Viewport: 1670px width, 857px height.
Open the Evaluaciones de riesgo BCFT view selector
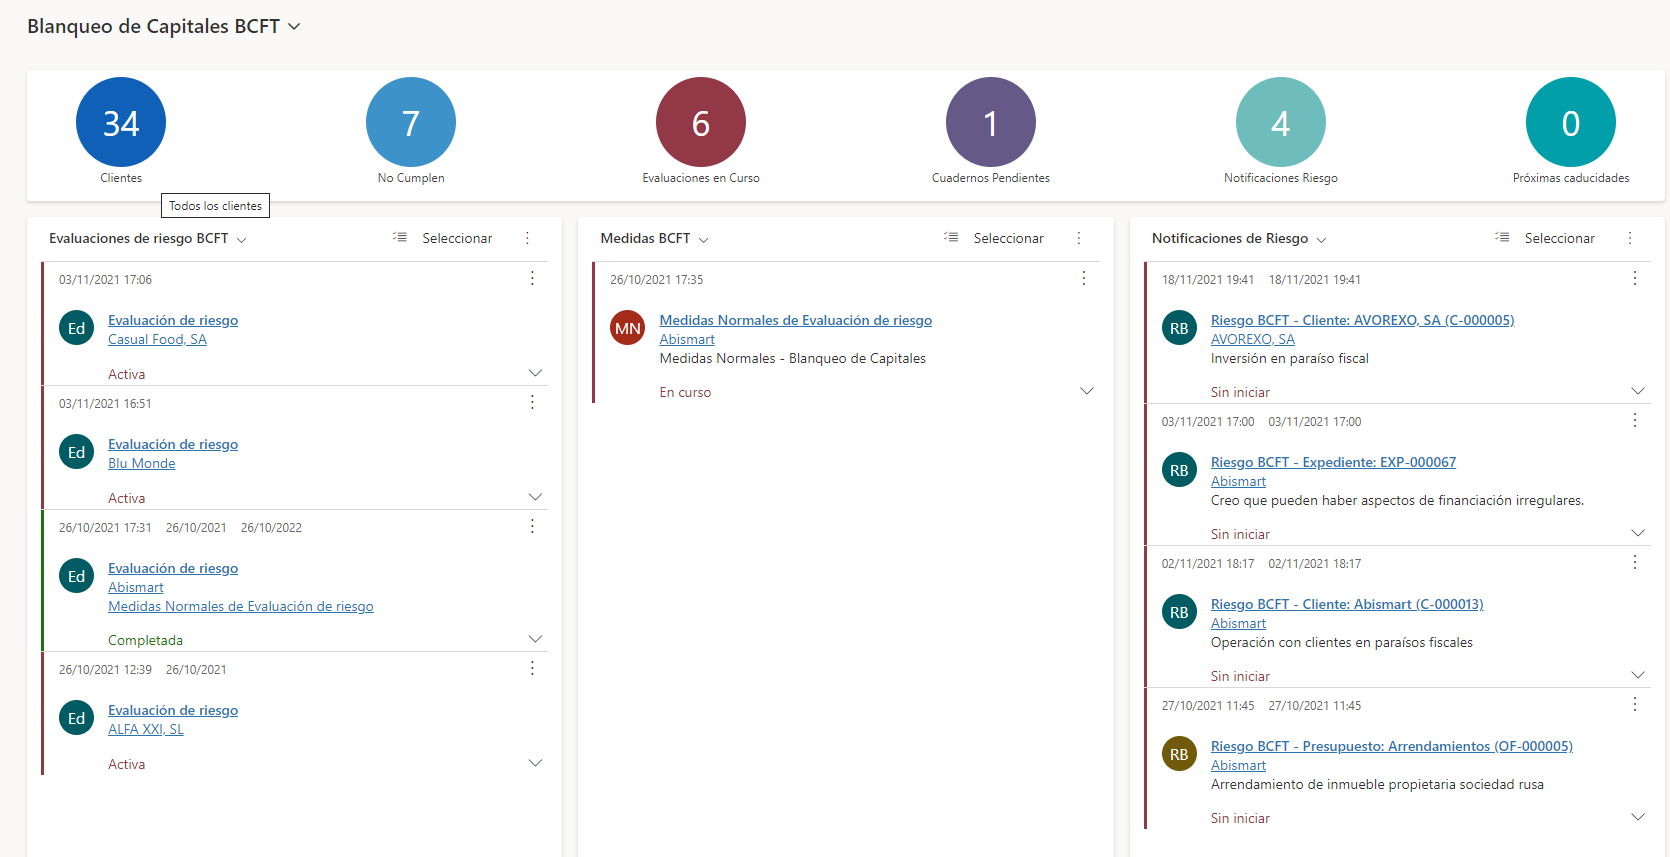[241, 239]
